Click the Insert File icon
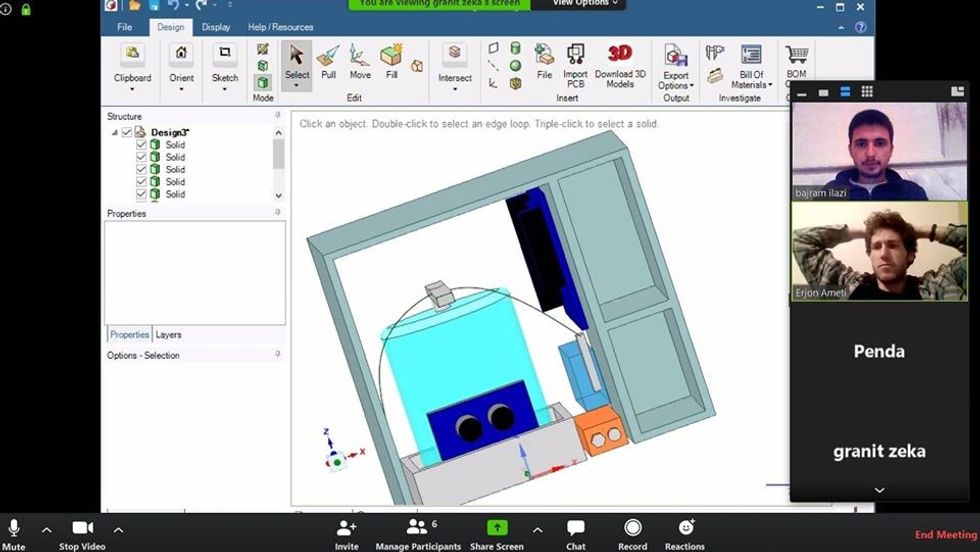 (544, 62)
